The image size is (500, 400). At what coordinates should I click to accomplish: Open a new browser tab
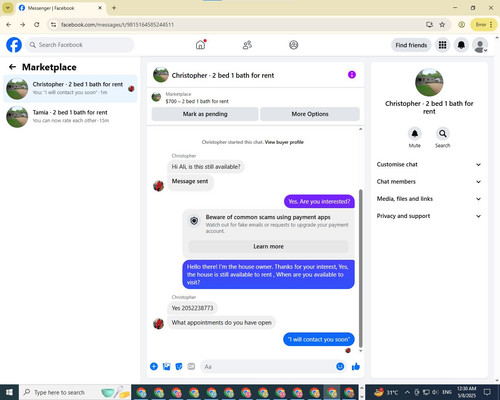(114, 8)
